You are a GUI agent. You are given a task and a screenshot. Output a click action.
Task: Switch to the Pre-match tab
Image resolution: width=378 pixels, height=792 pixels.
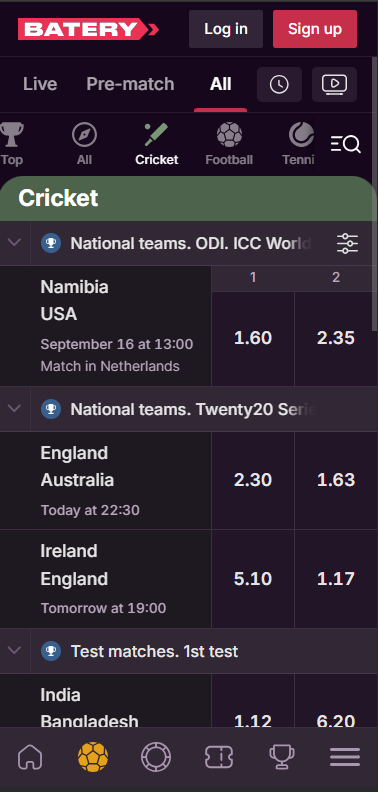click(x=130, y=84)
